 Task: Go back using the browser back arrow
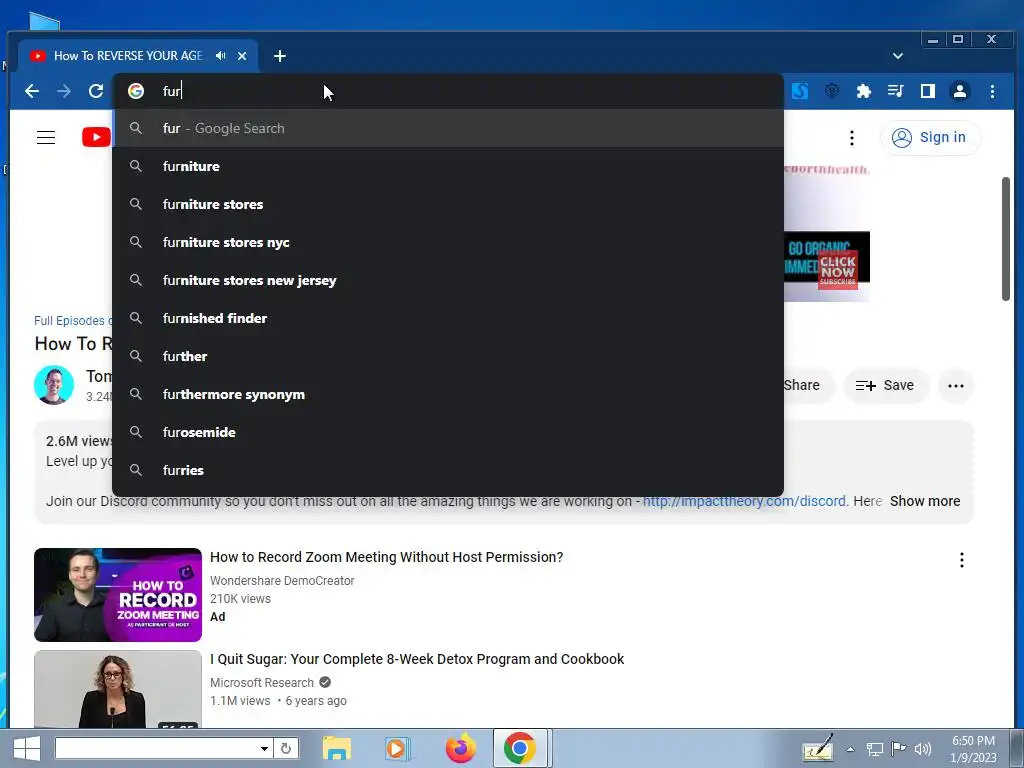click(31, 91)
